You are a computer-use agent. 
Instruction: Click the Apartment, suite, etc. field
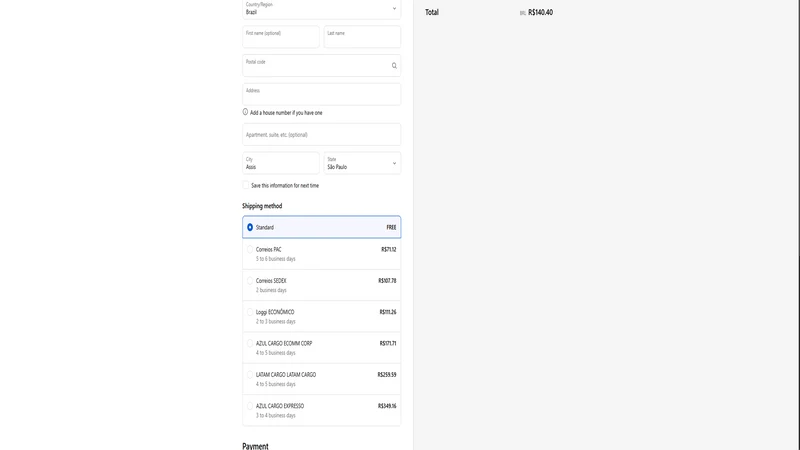321,135
